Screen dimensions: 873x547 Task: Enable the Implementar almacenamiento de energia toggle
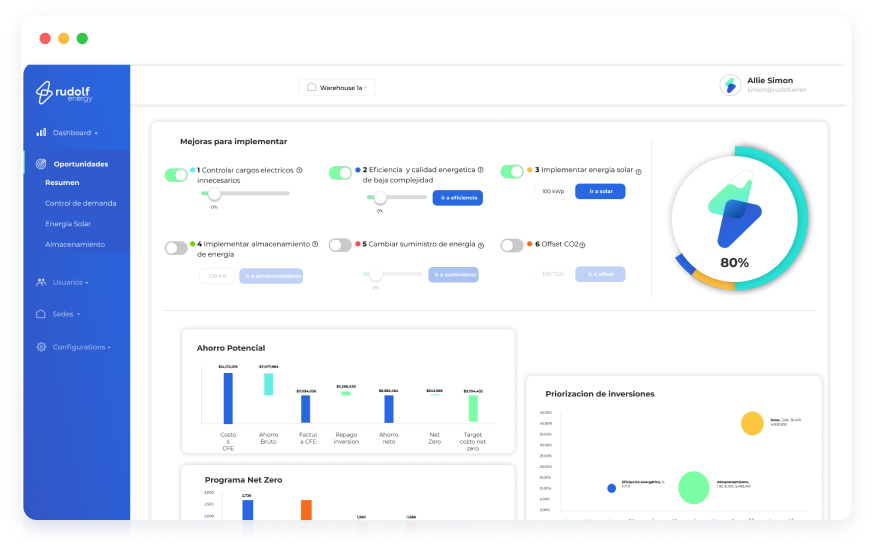point(176,248)
